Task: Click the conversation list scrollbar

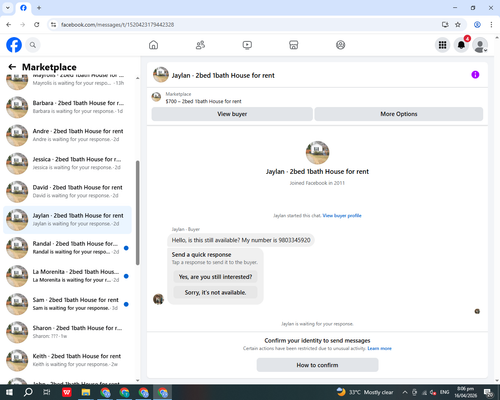Action: [x=137, y=213]
